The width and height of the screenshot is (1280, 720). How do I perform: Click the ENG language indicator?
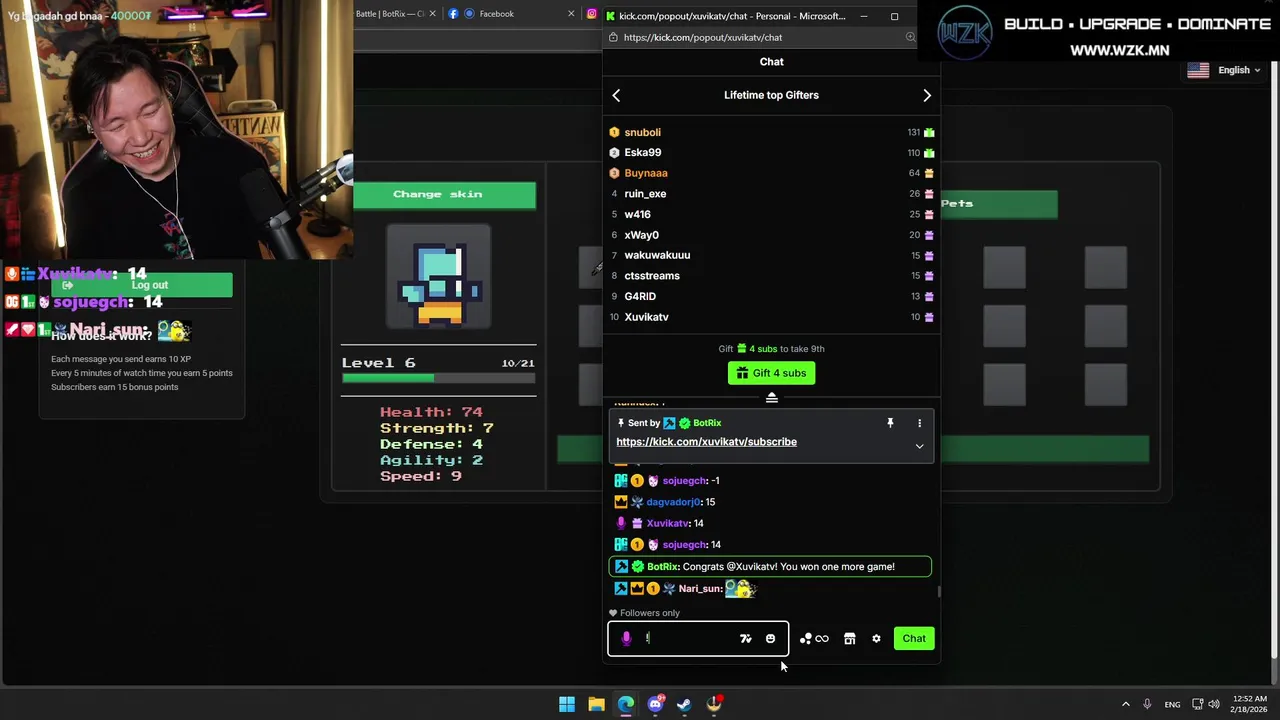click(x=1172, y=705)
